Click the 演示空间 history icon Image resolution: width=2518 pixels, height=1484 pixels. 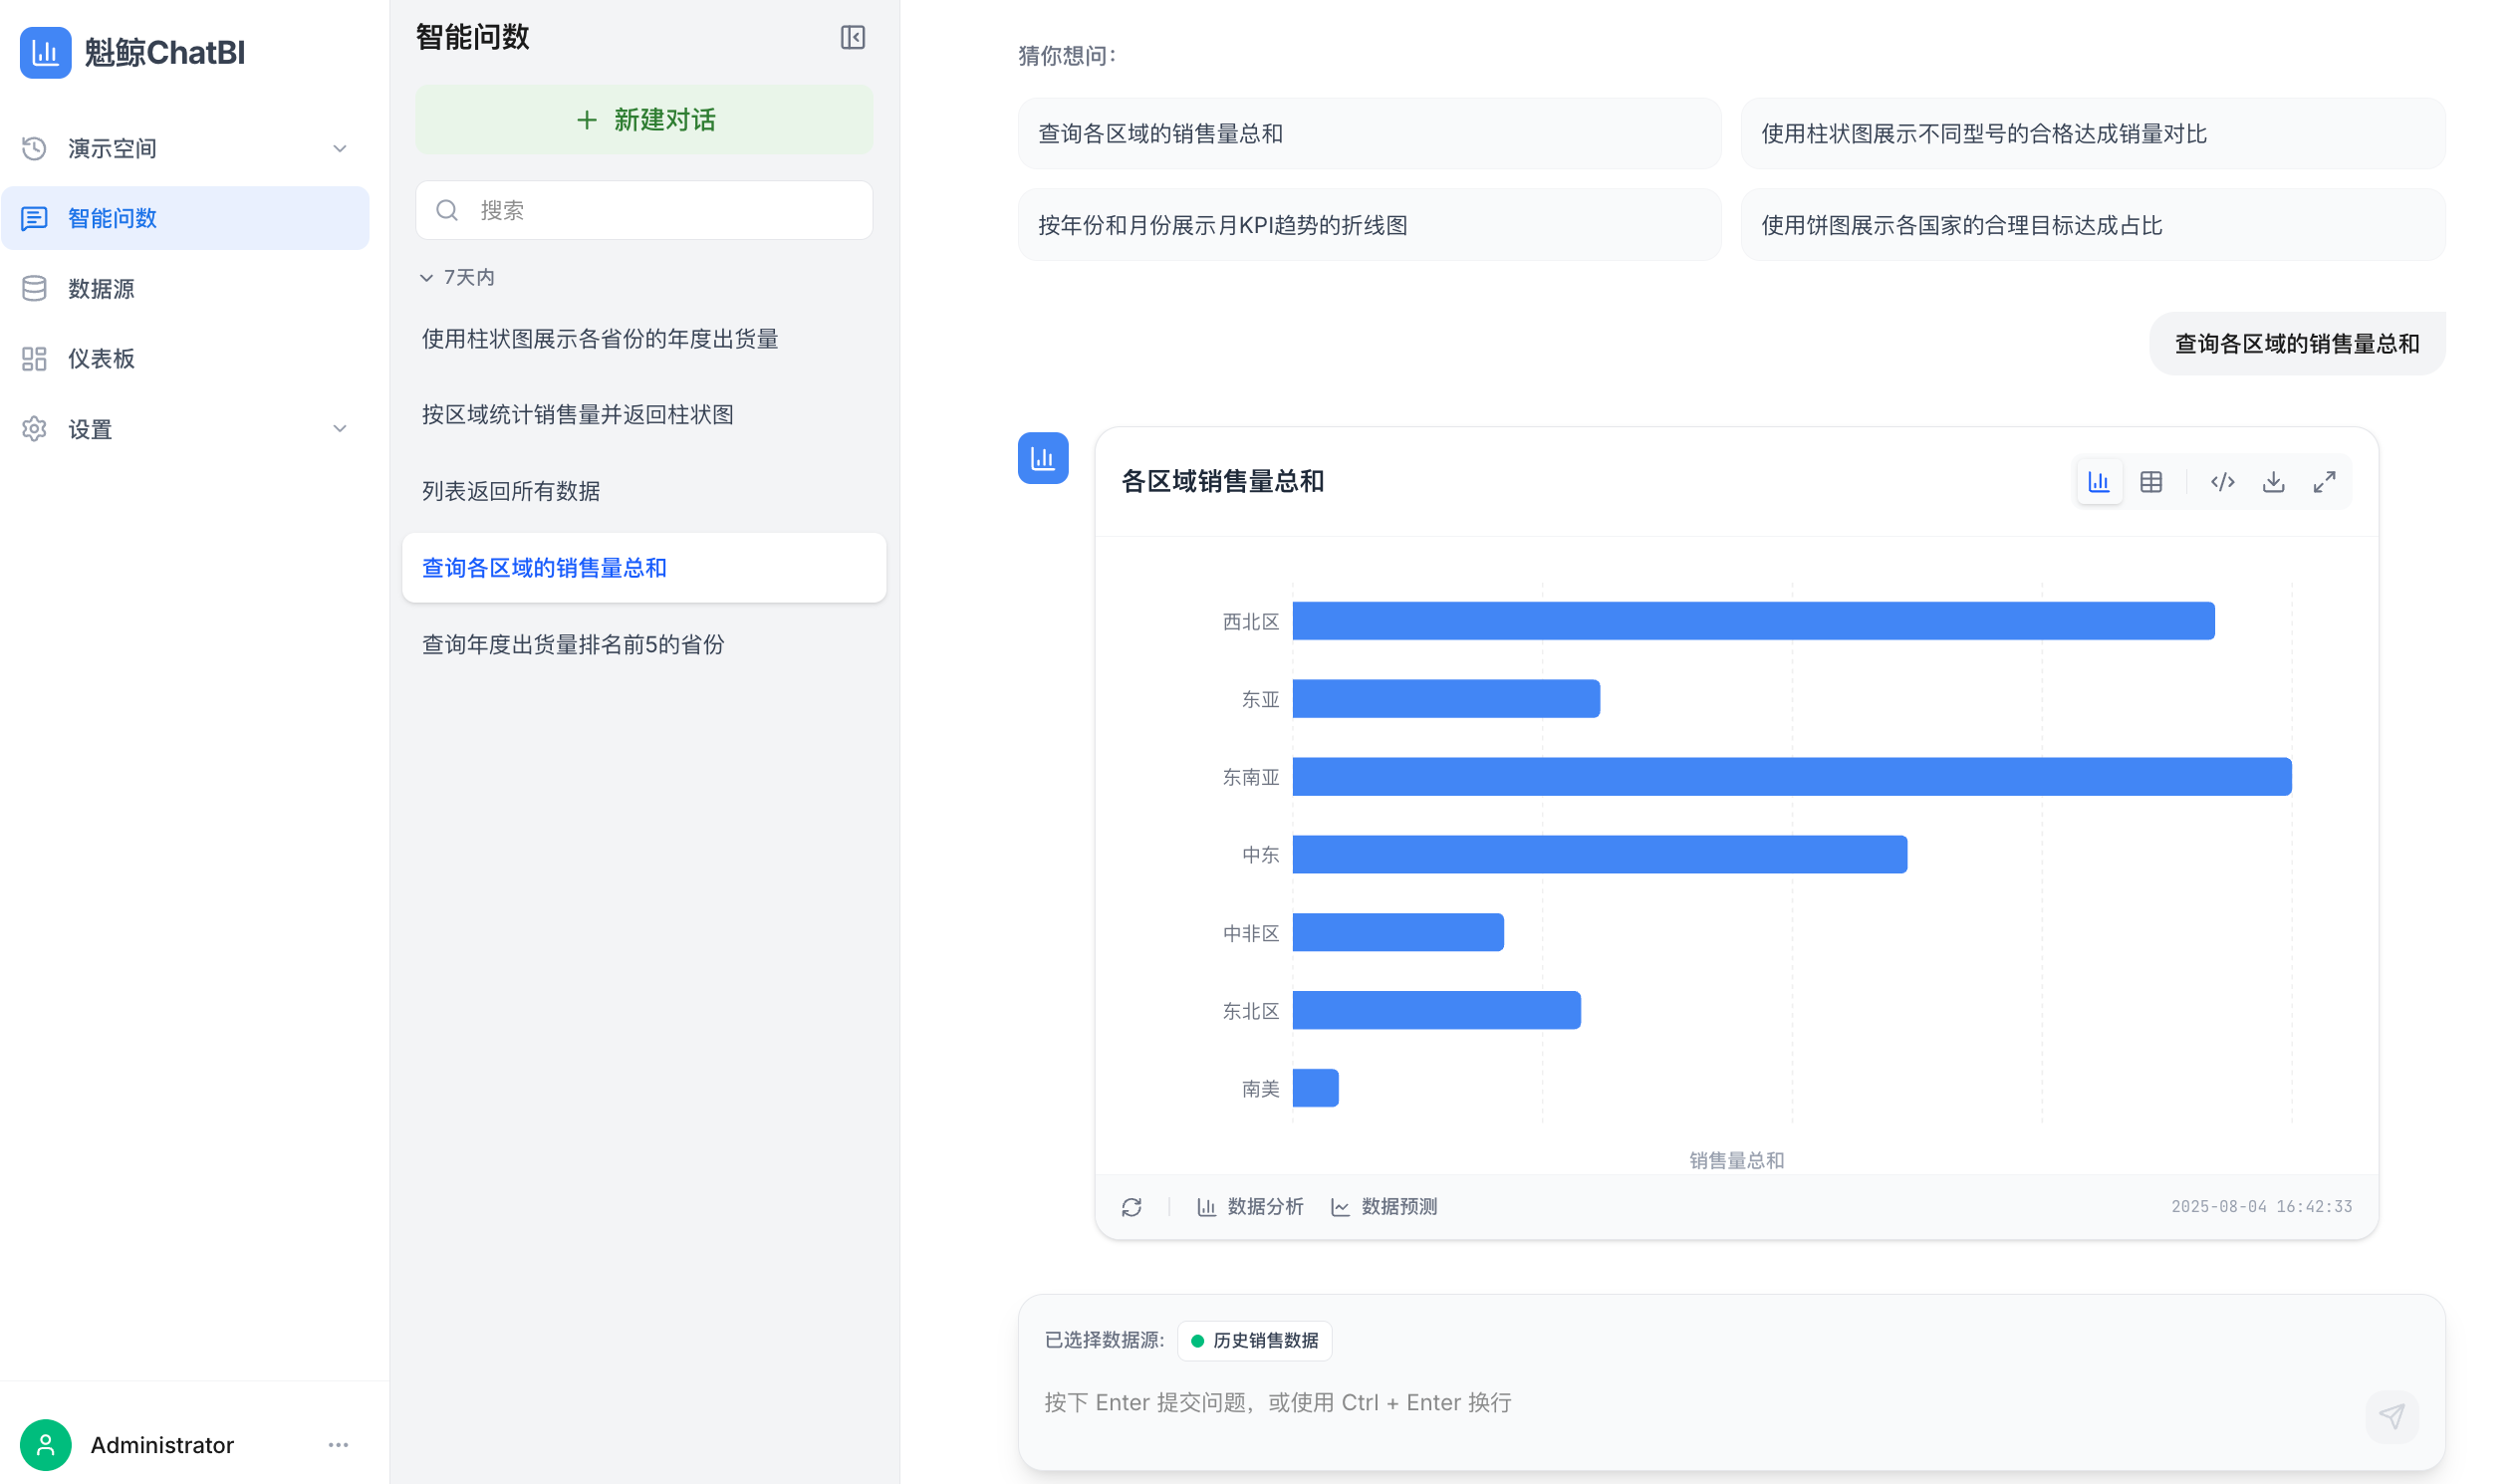coord(35,148)
